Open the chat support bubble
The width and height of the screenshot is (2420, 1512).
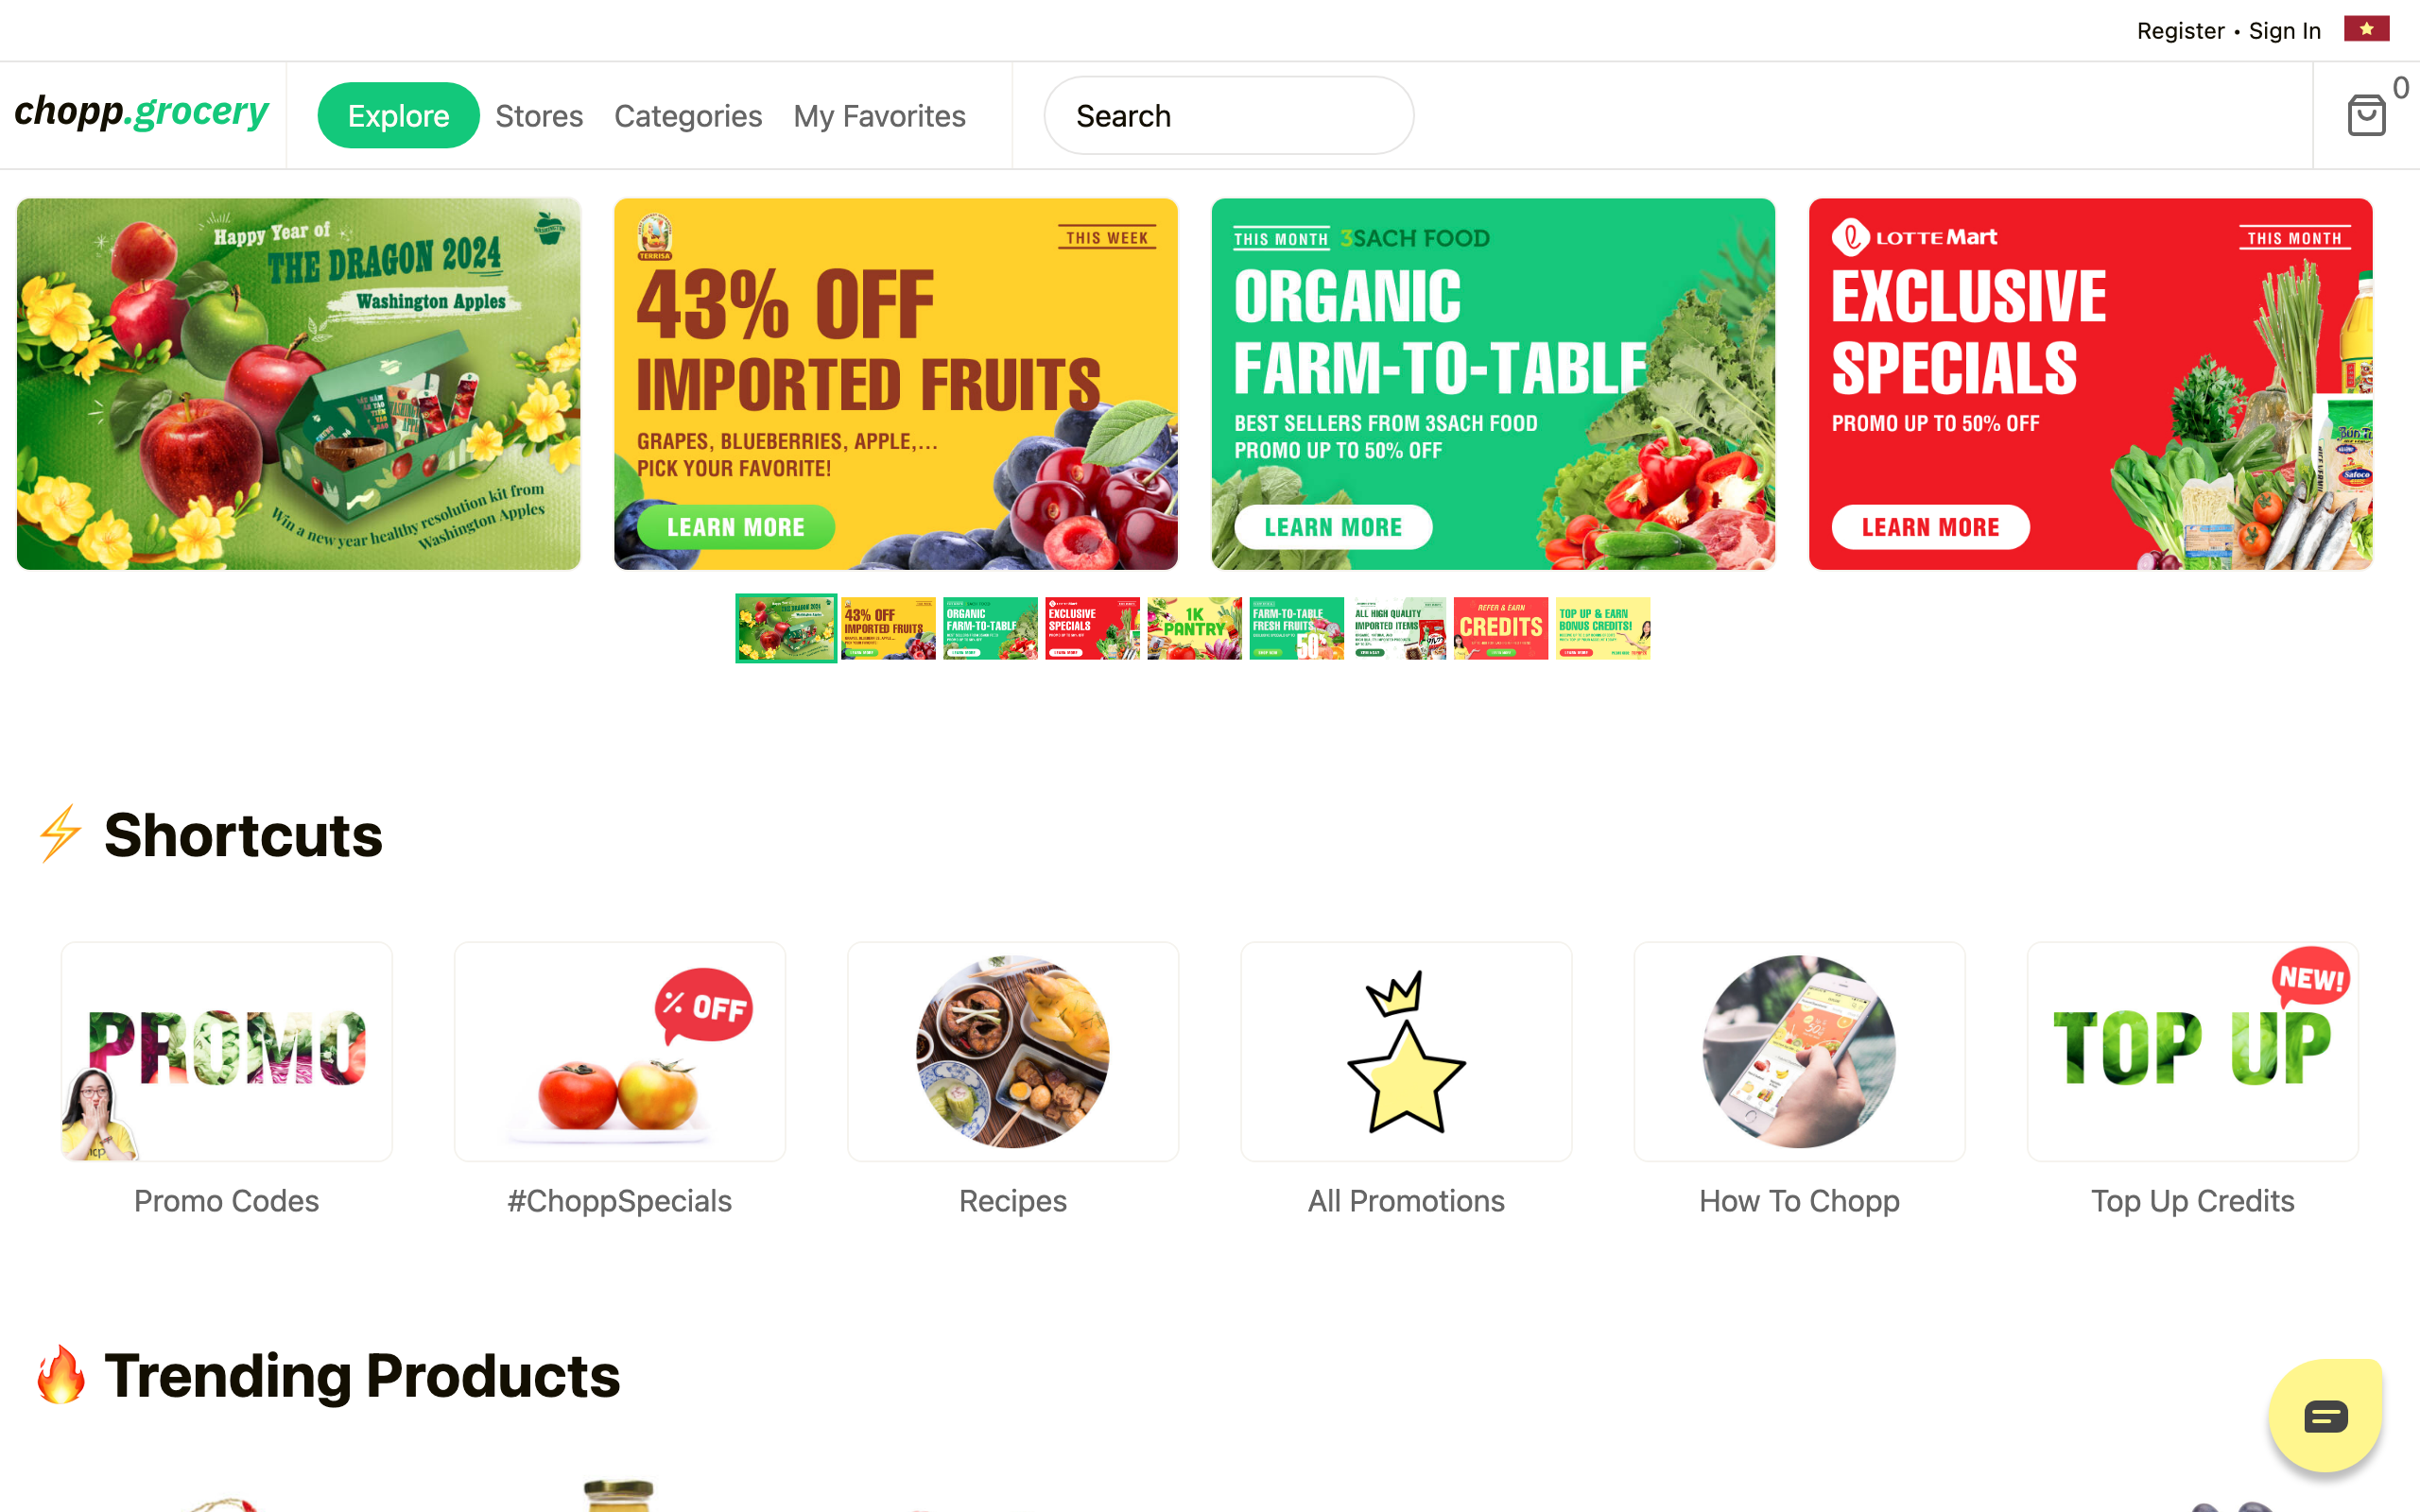(x=2325, y=1415)
